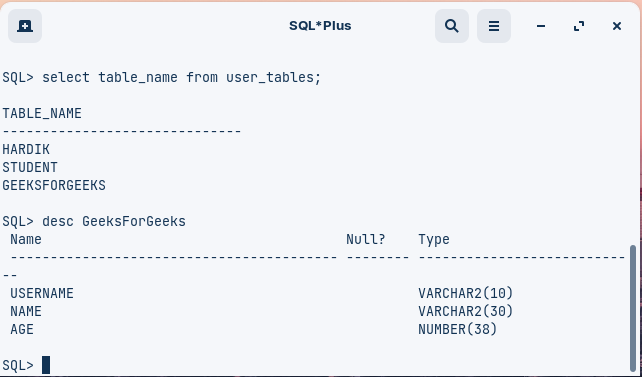Minimize the SQL*Plus window
Viewport: 642px width, 377px height.
pos(541,26)
